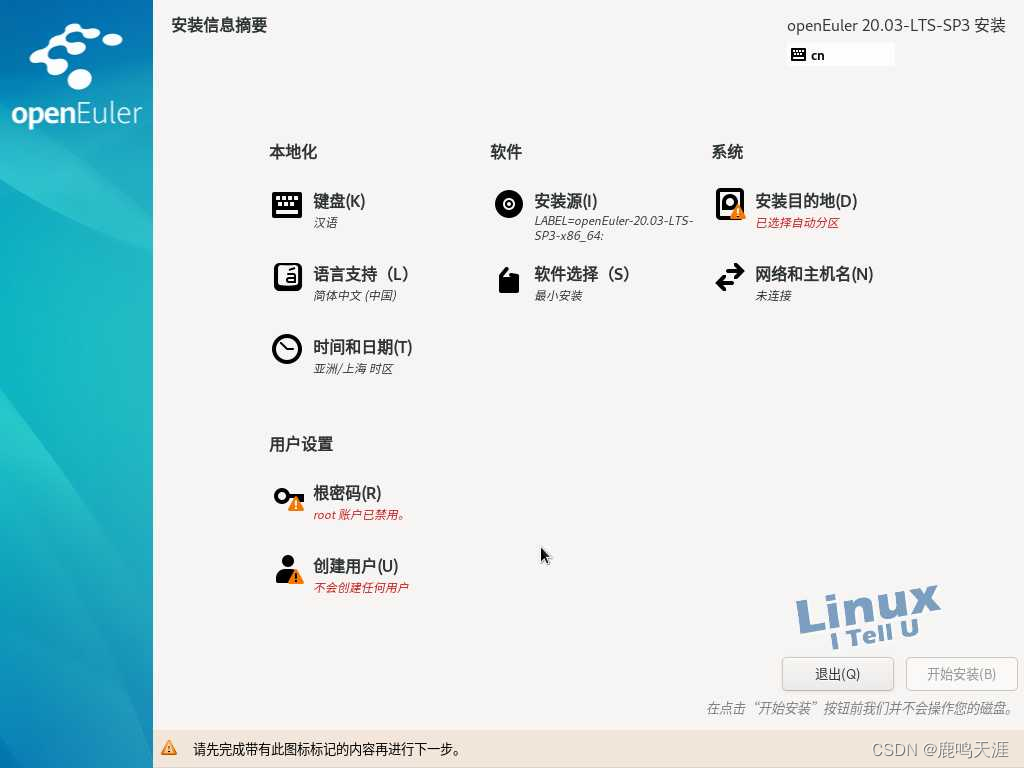Open 语言支持 (L) settings

[360, 274]
